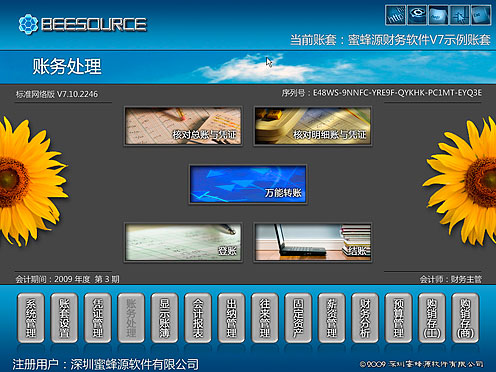The height and width of the screenshot is (372, 496).
Task: Switch to 会计报表 module tab
Action: tap(198, 318)
